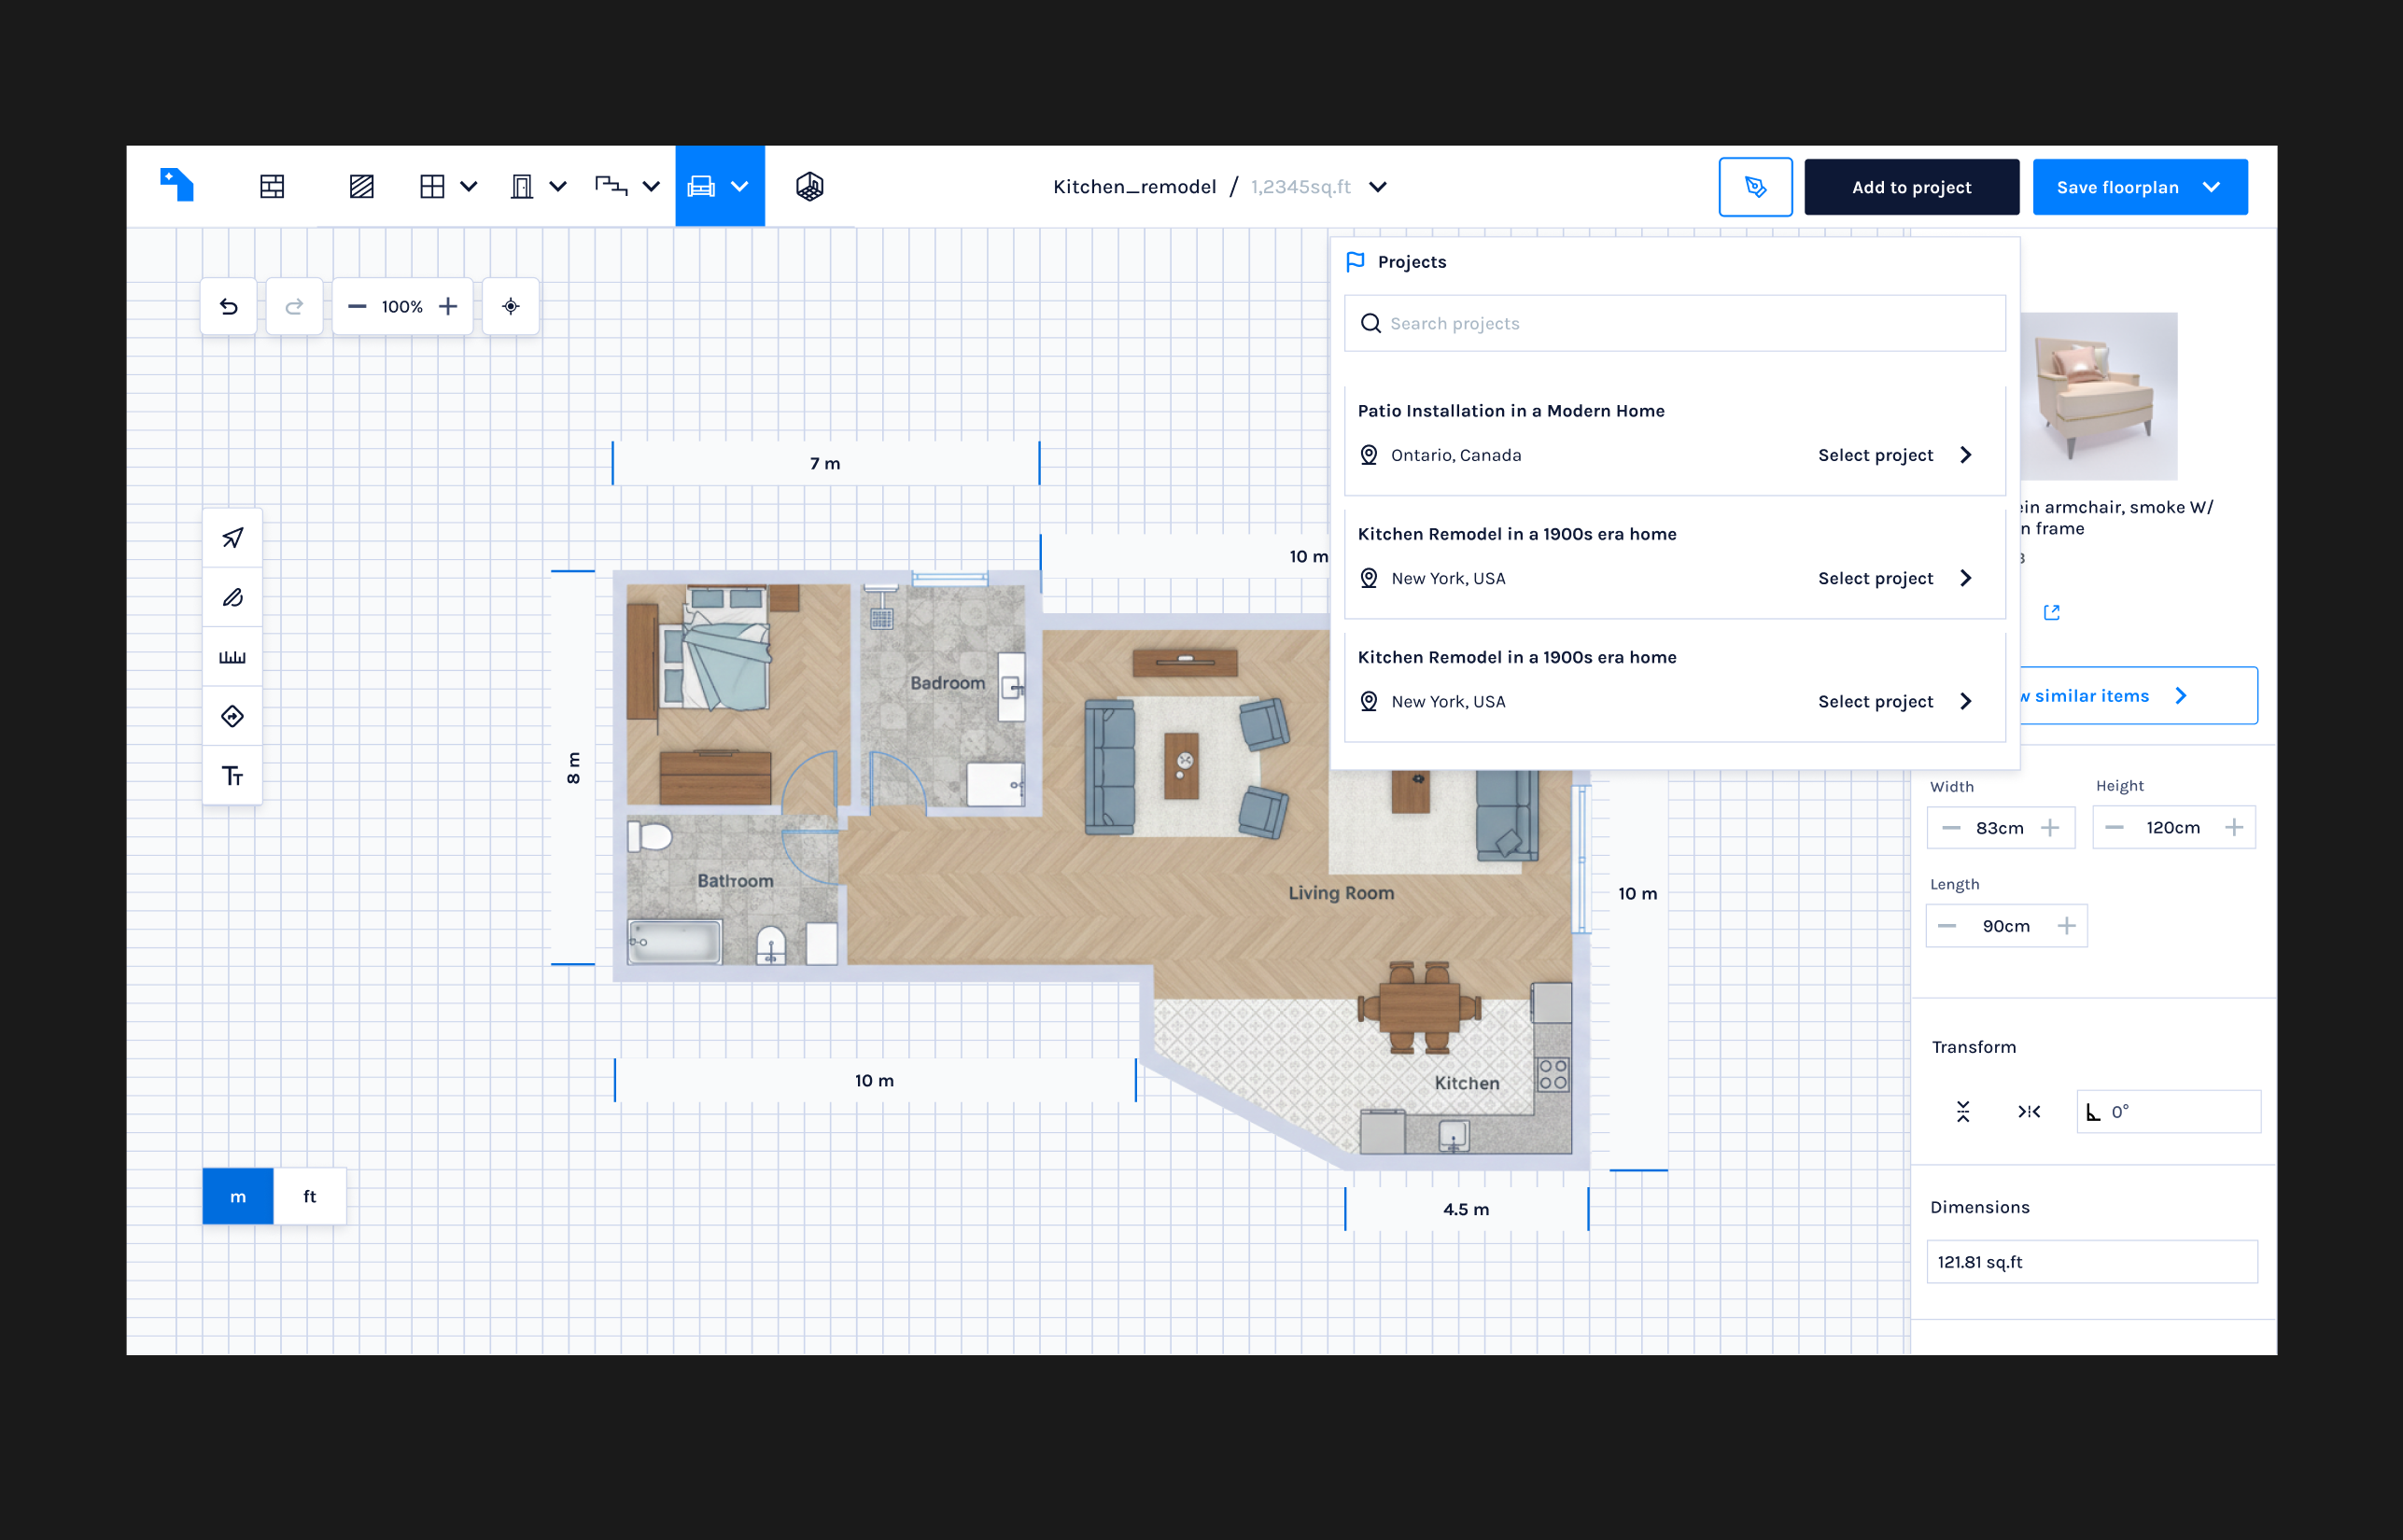Click the Search projects field
The image size is (2403, 1540).
click(1674, 323)
